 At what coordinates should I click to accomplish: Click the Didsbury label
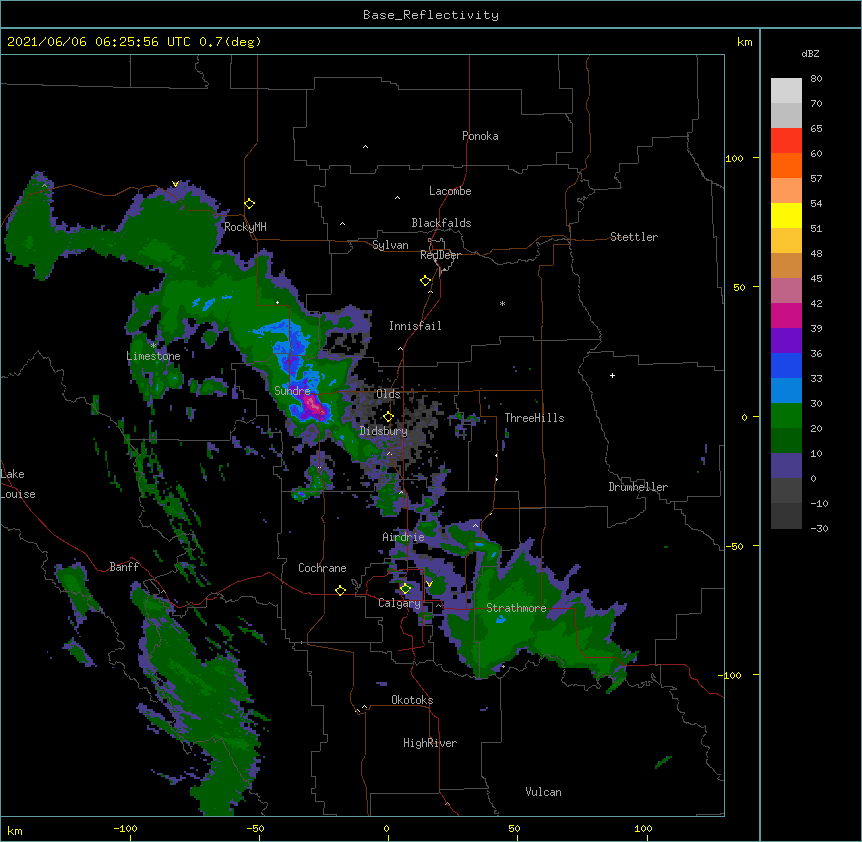coord(383,431)
